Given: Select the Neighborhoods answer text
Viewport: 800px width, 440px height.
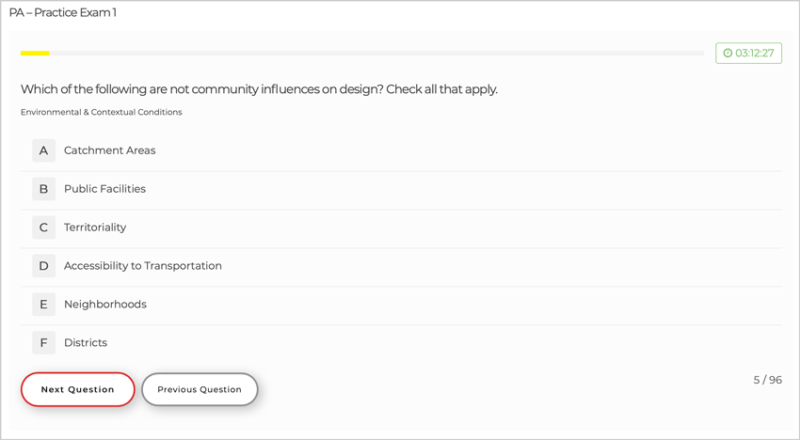Looking at the screenshot, I should [x=105, y=304].
